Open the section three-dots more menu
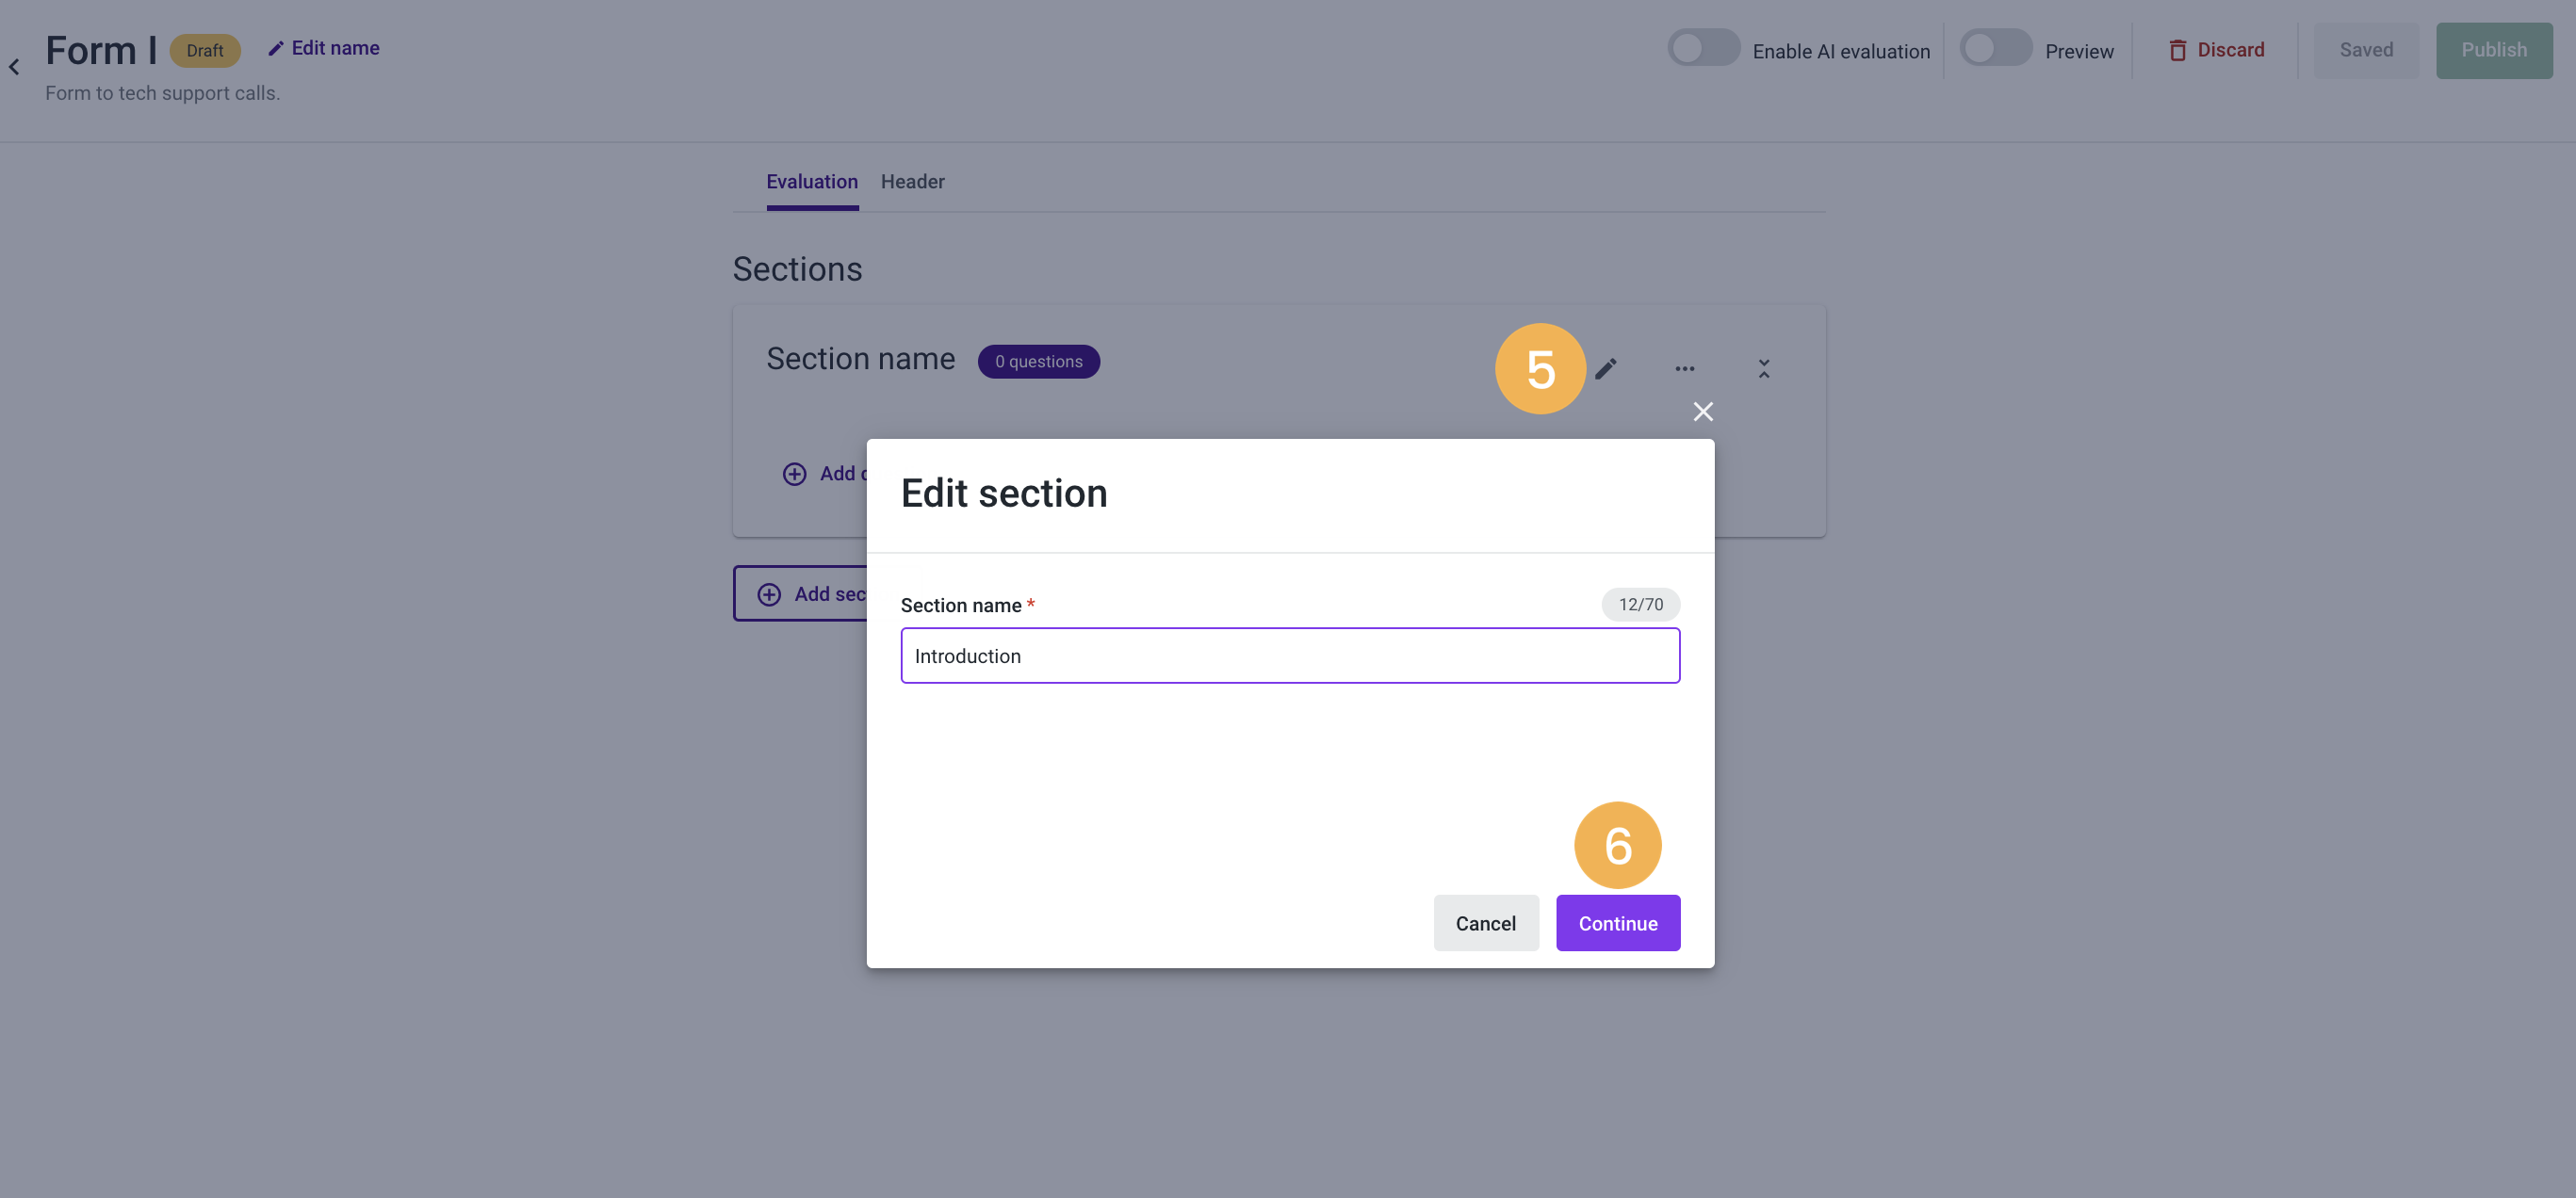This screenshot has width=2576, height=1198. [1684, 369]
